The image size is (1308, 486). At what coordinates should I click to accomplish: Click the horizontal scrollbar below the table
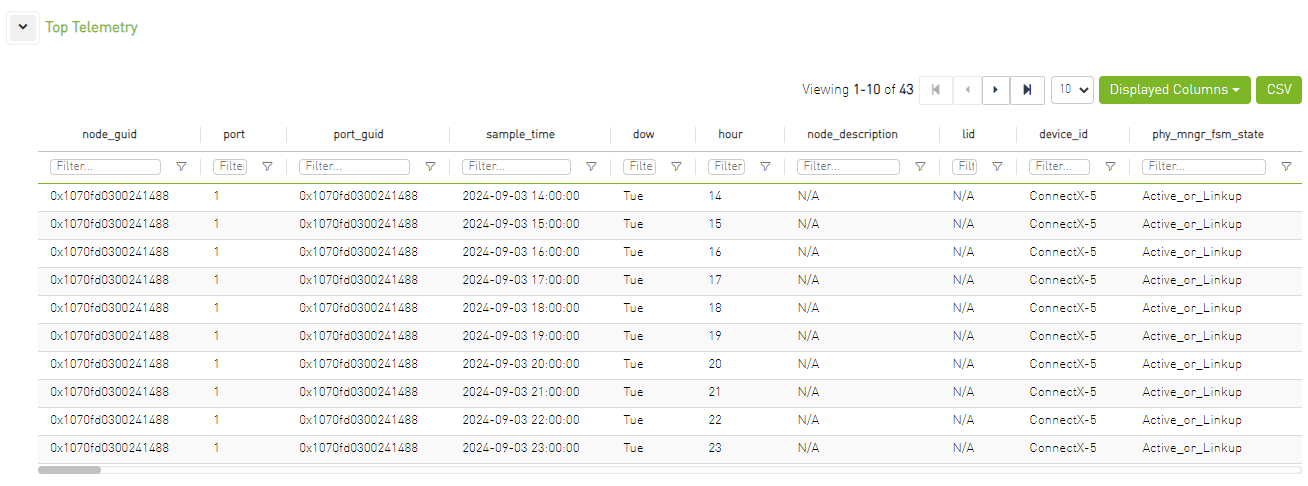pos(69,469)
